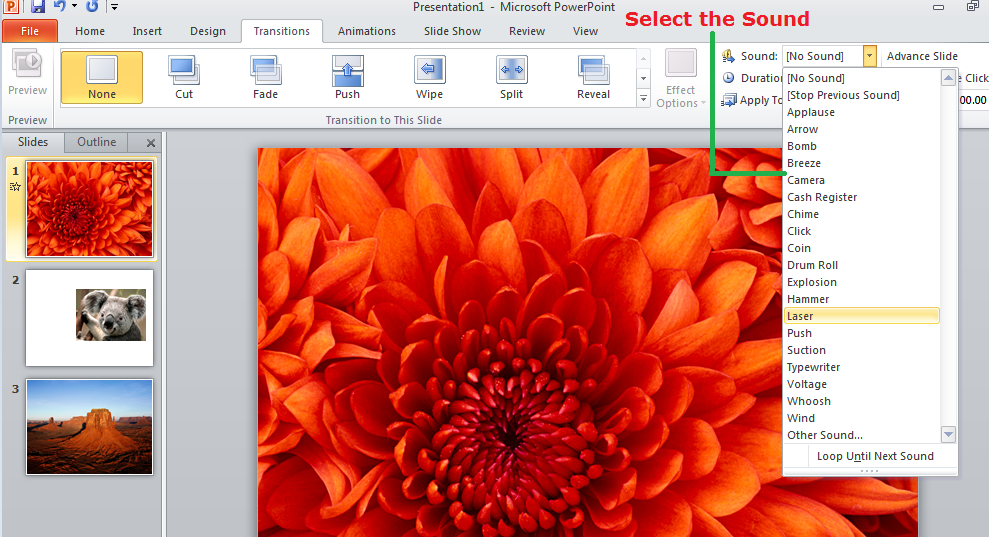989x537 pixels.
Task: Choose Click sound
Action: 861,232
